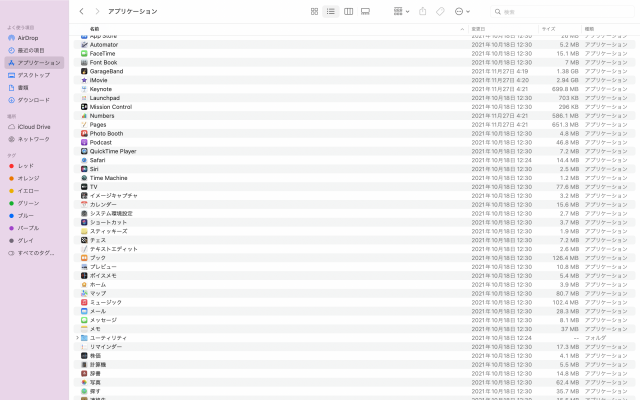This screenshot has height=400, width=640.
Task: Click the カレンダー app icon
Action: [84, 204]
